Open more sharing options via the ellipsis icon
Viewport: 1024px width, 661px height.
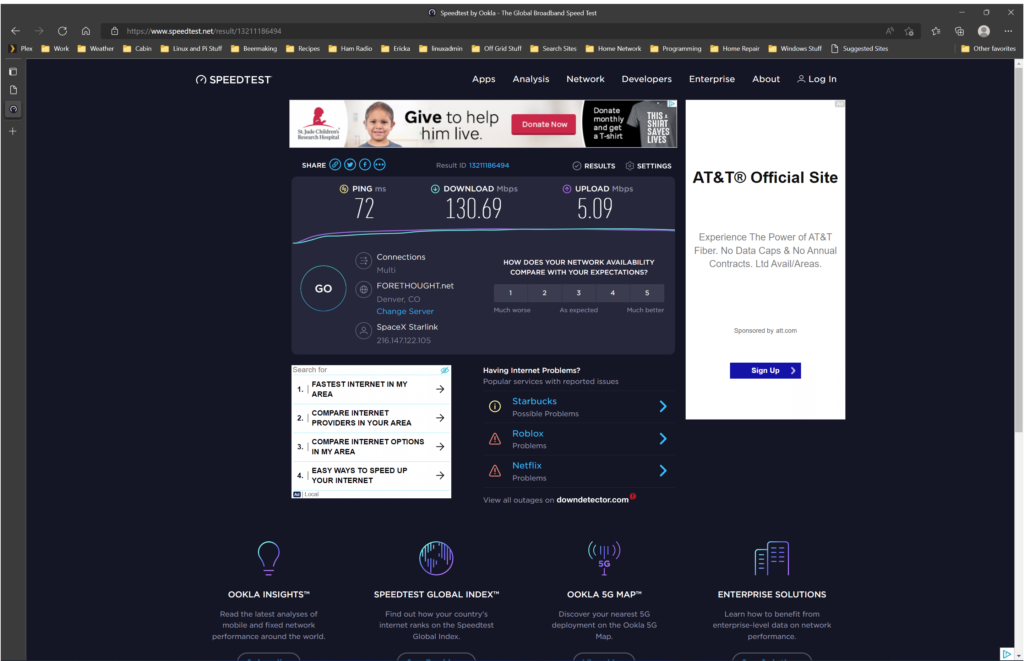(x=378, y=166)
